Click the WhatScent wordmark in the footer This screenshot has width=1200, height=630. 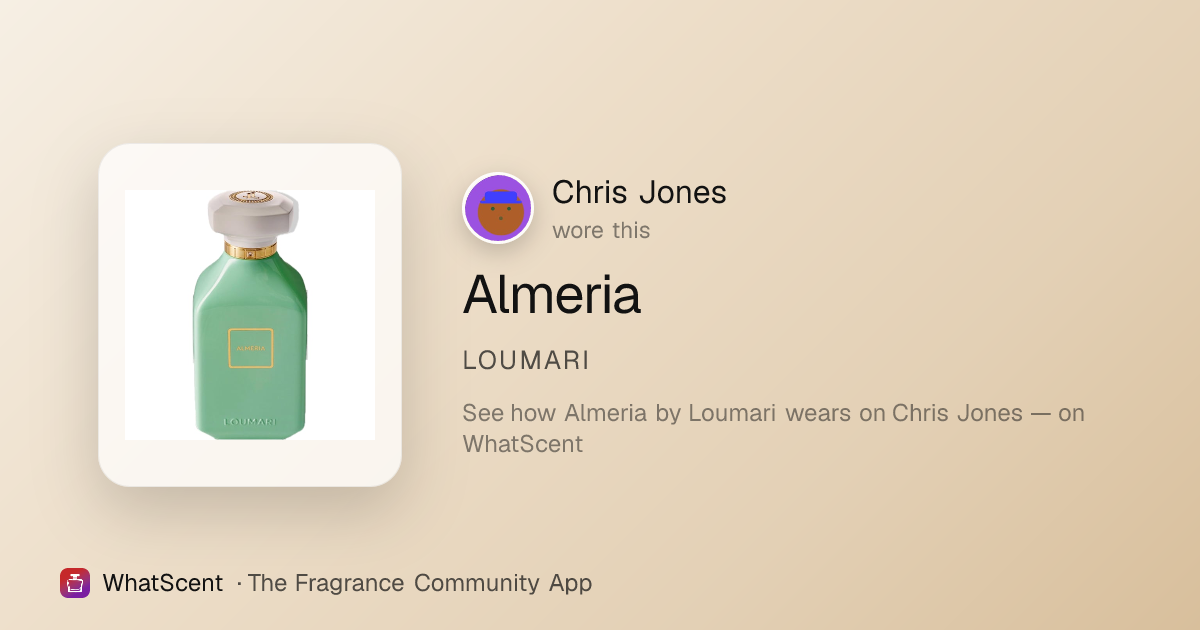162,583
